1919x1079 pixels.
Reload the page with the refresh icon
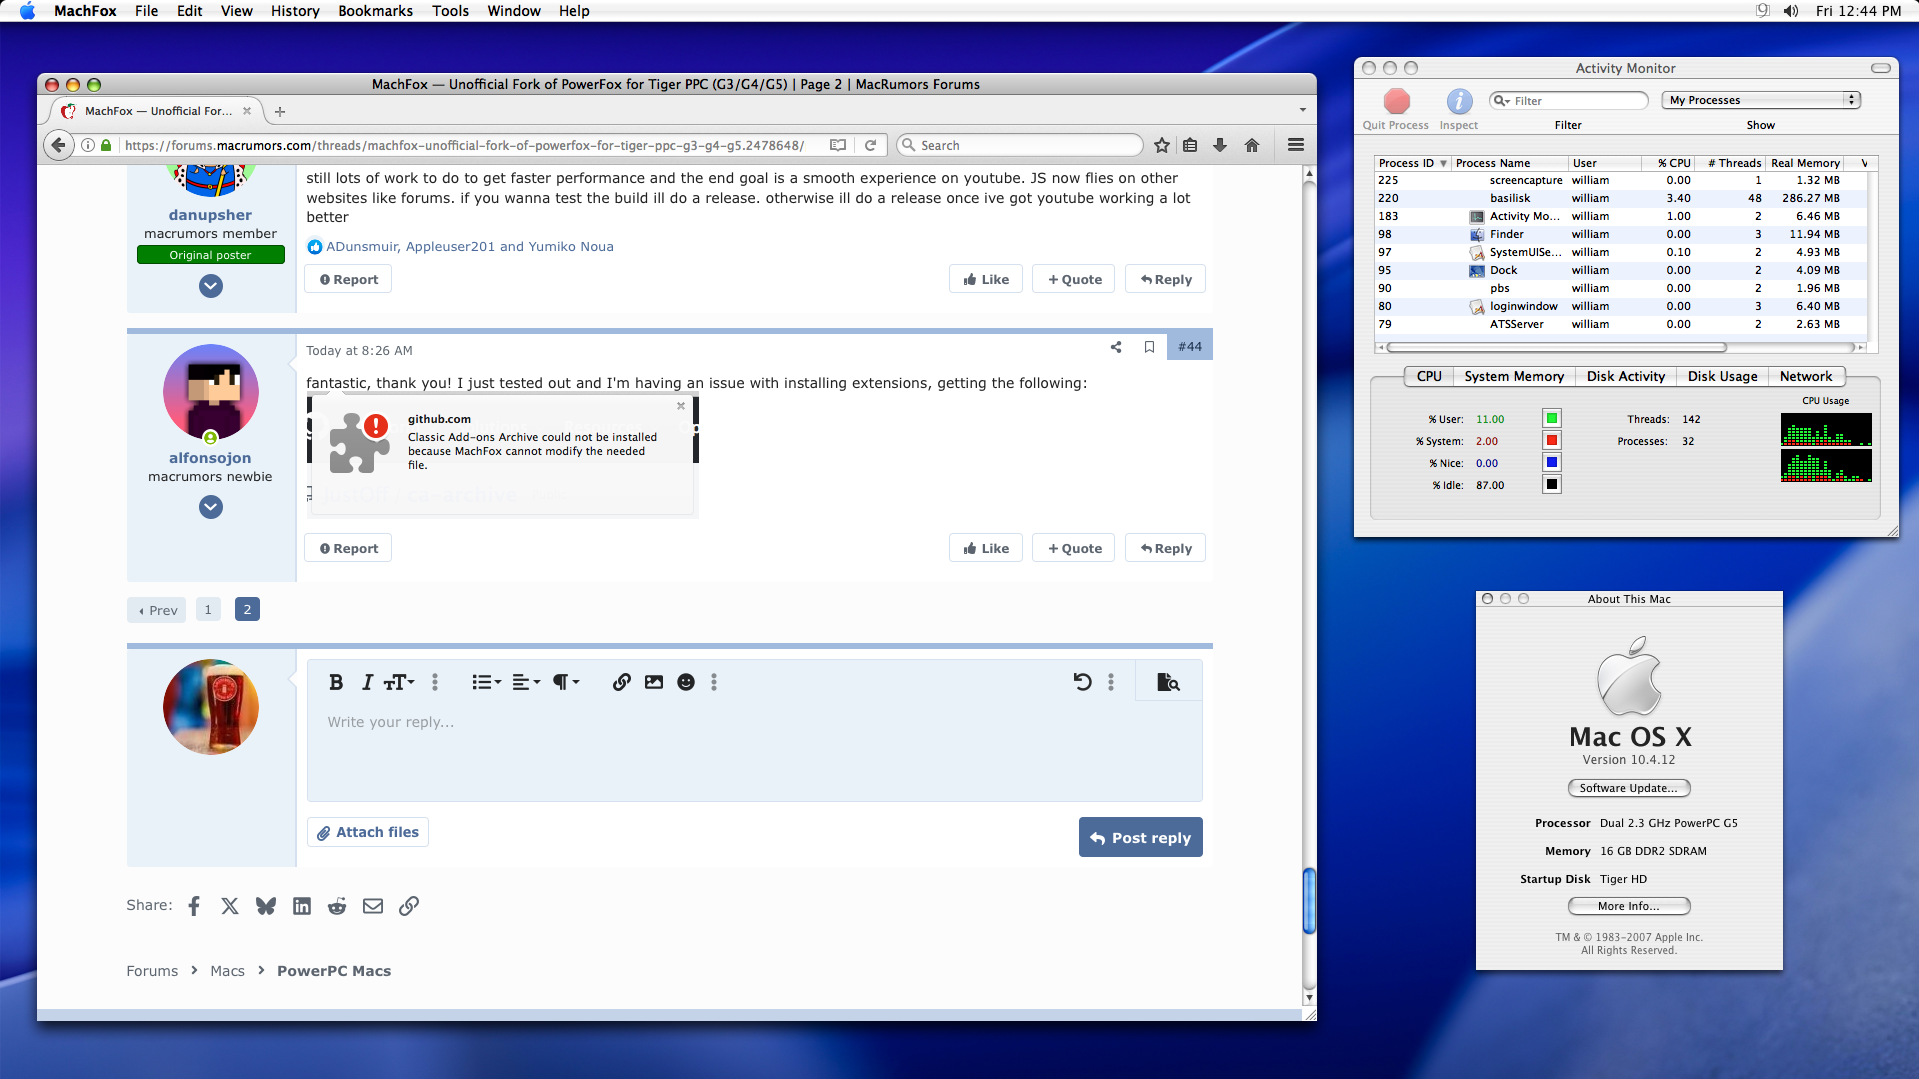870,145
